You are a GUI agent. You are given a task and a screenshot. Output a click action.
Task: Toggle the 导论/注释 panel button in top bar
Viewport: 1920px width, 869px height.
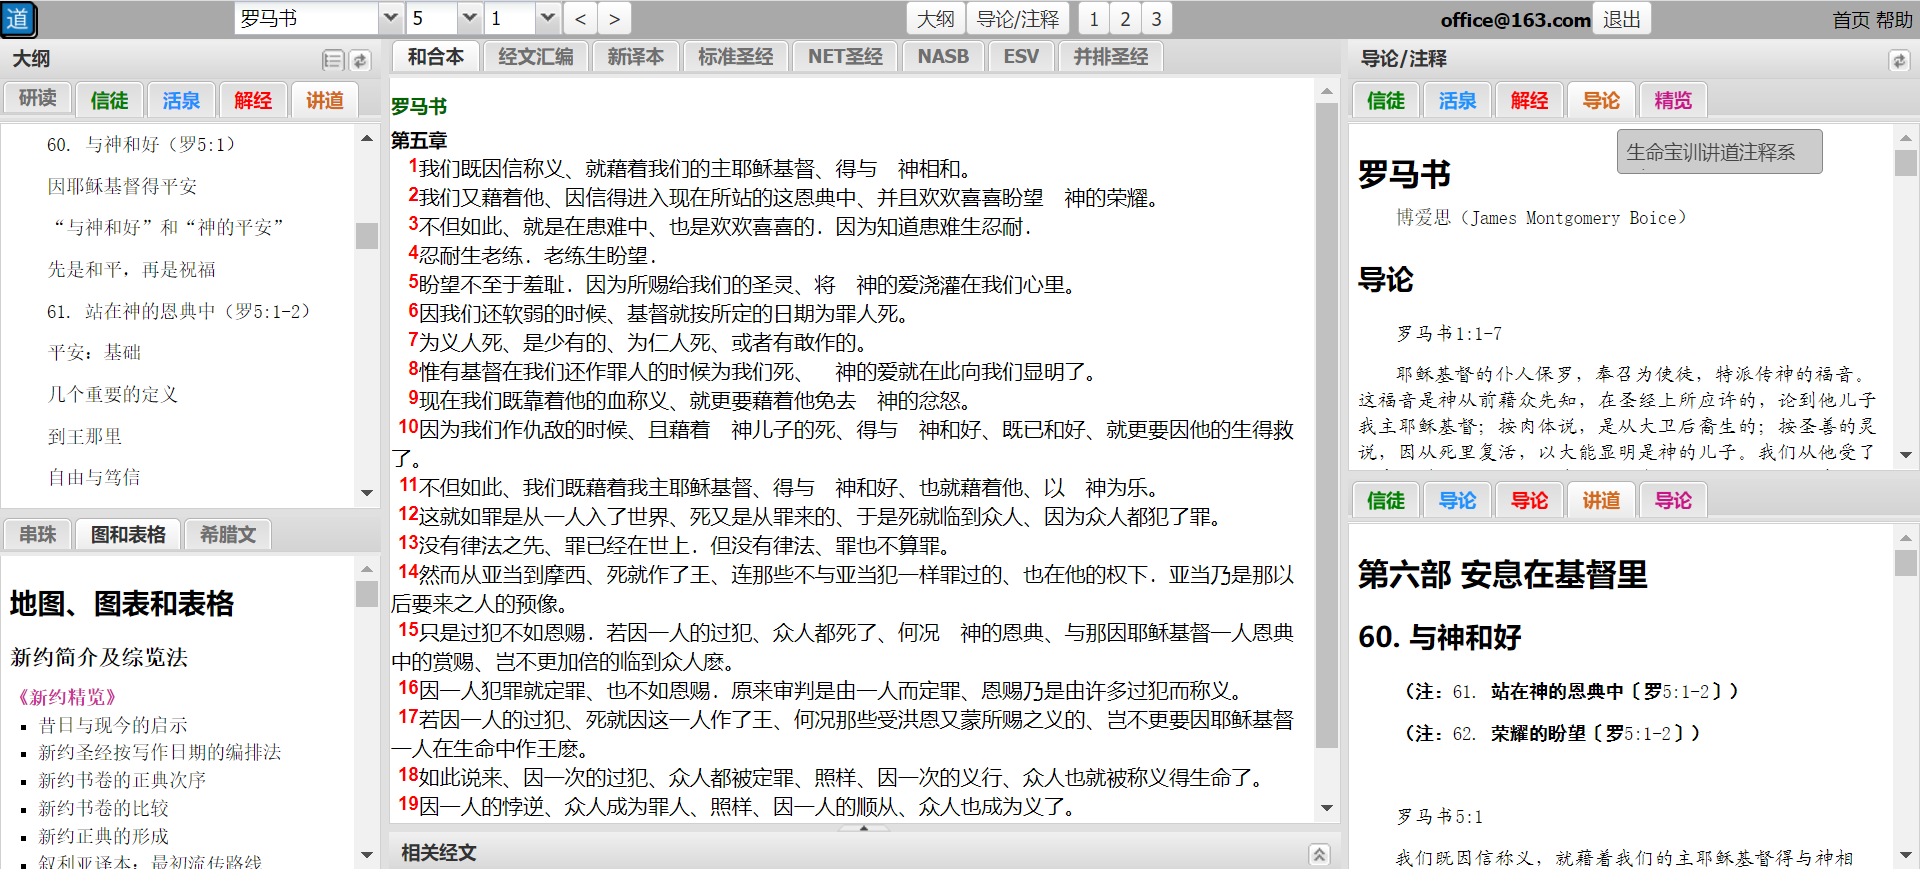coord(1017,19)
